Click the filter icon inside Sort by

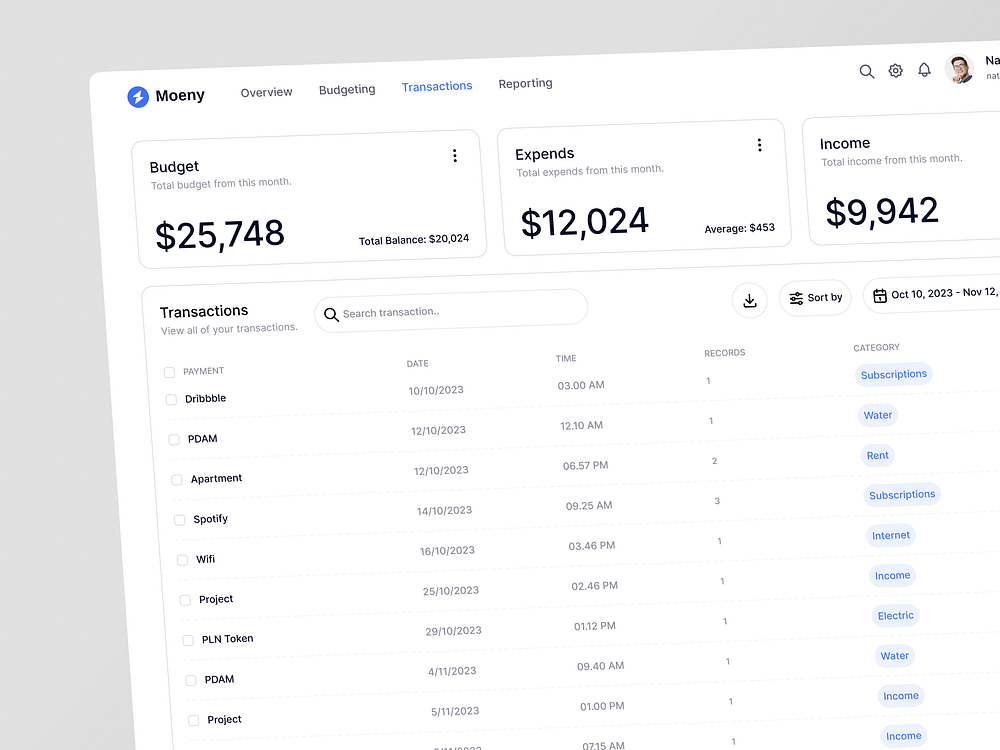click(797, 297)
